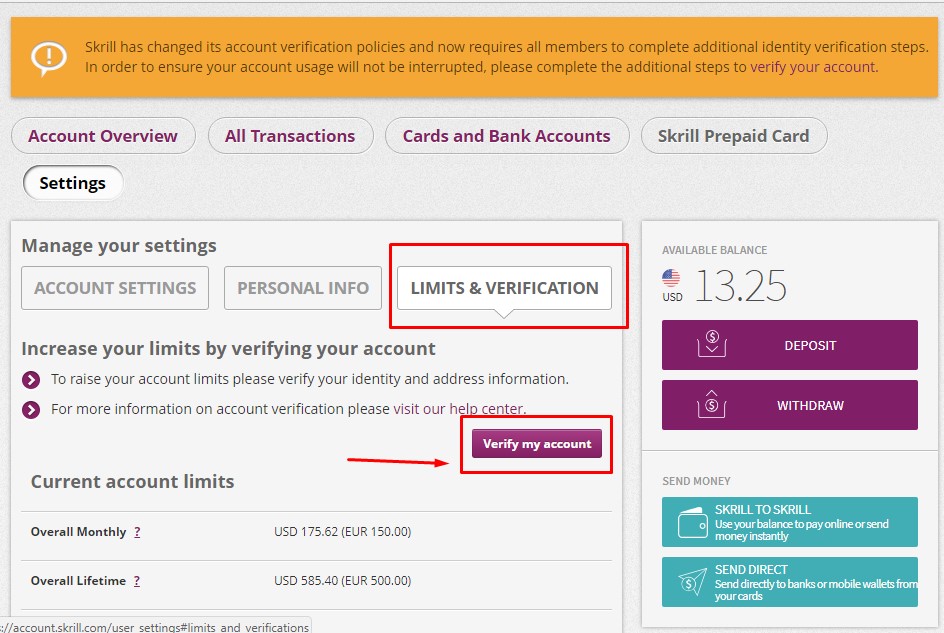Viewport: 944px width, 633px height.
Task: Follow the 'verify your account' banner link
Action: [x=812, y=67]
